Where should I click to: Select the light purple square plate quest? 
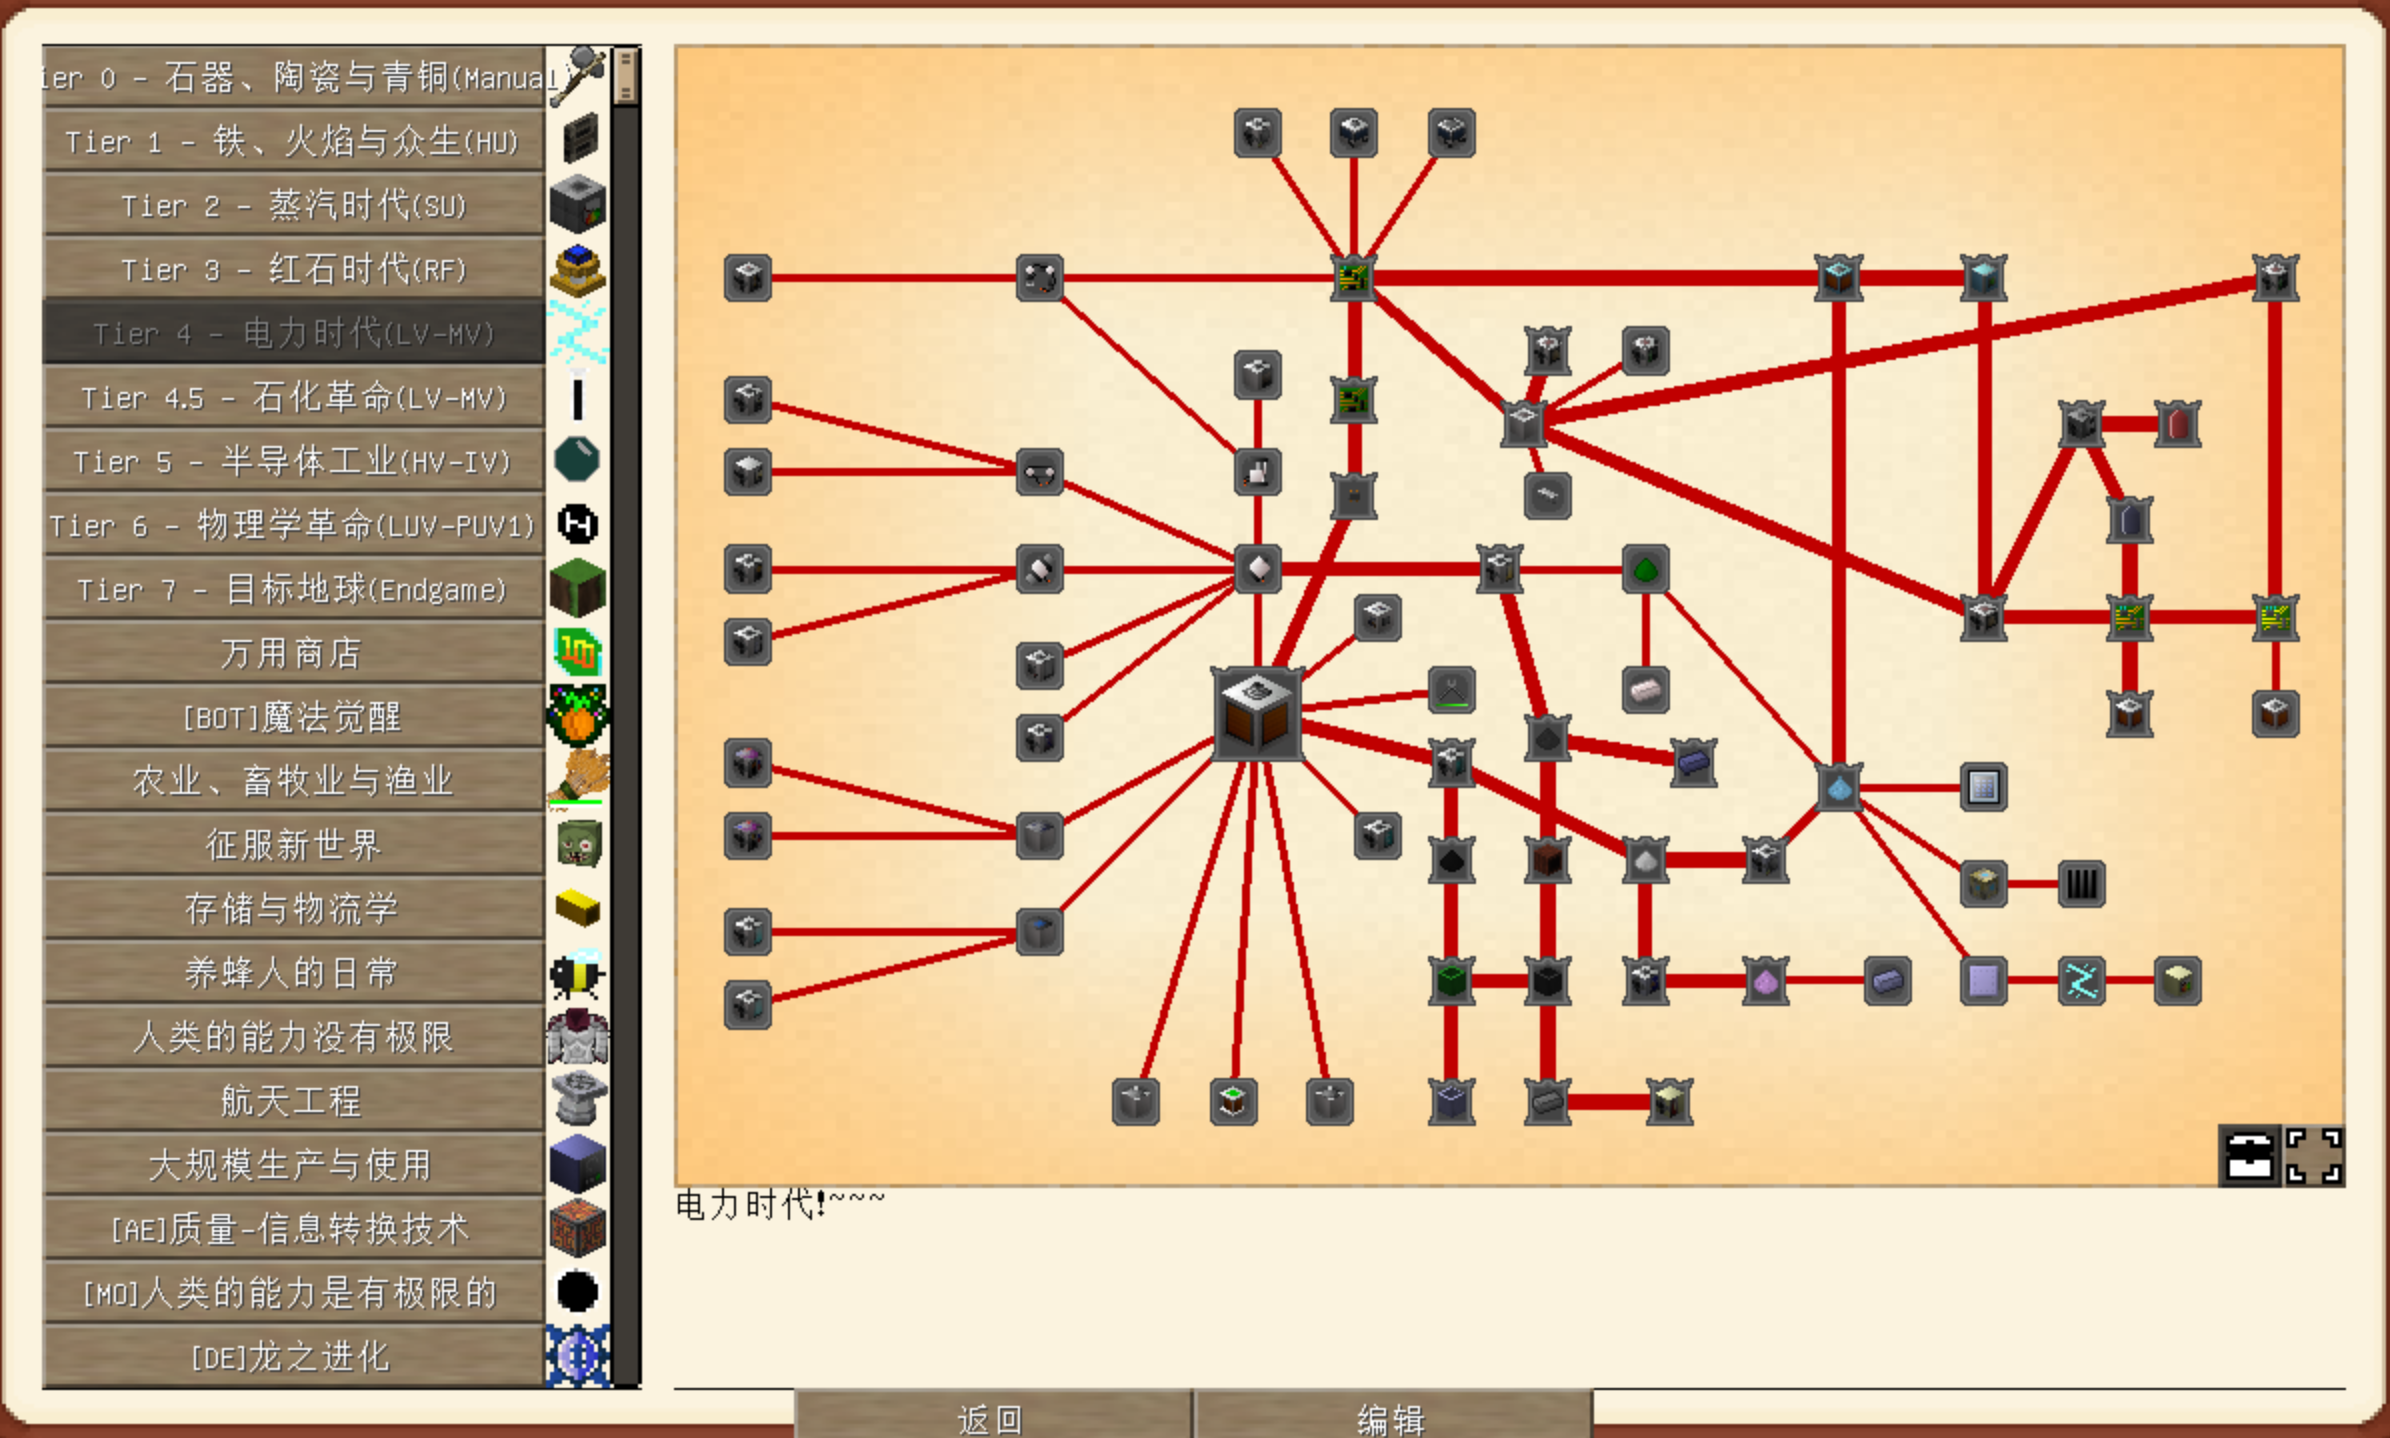click(1984, 981)
